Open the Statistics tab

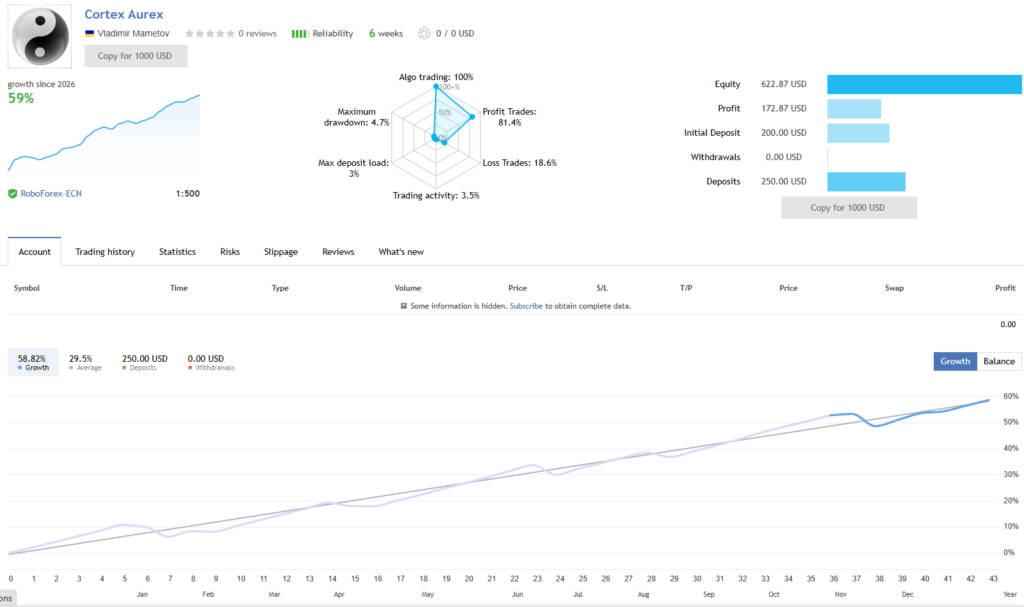tap(177, 252)
